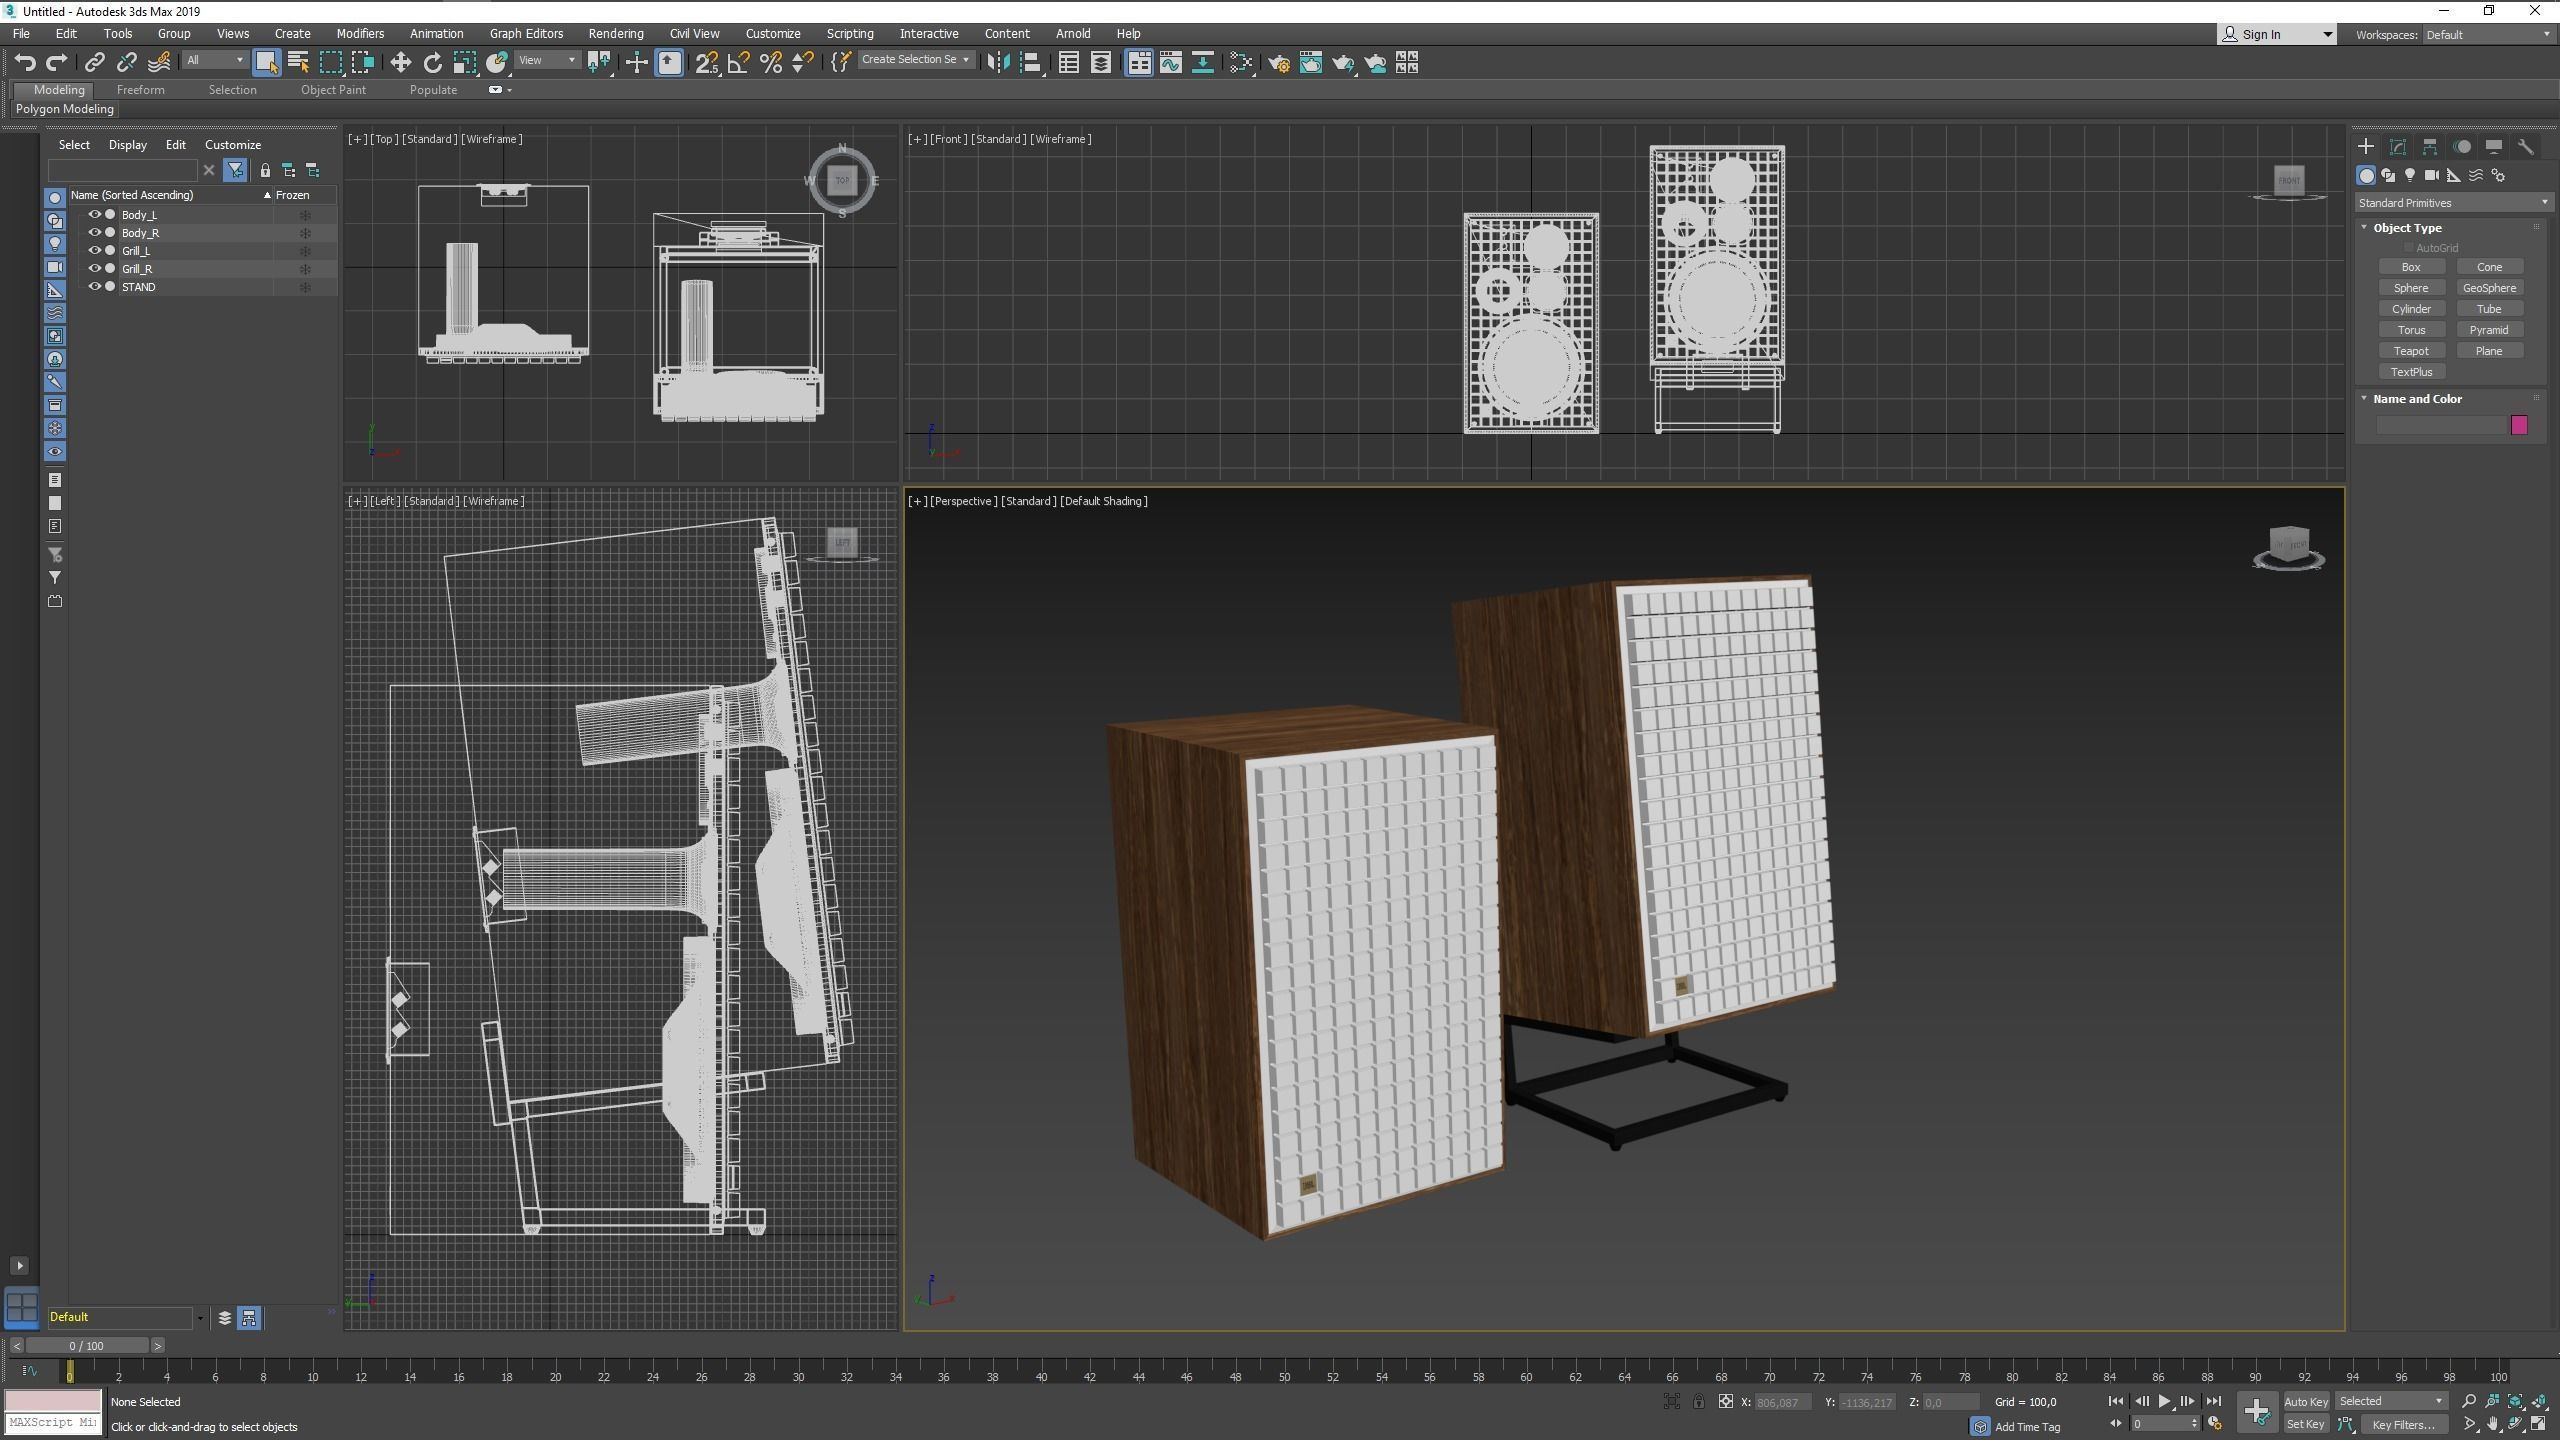The width and height of the screenshot is (2560, 1440).
Task: Hide Body_R using its eye icon
Action: 94,232
